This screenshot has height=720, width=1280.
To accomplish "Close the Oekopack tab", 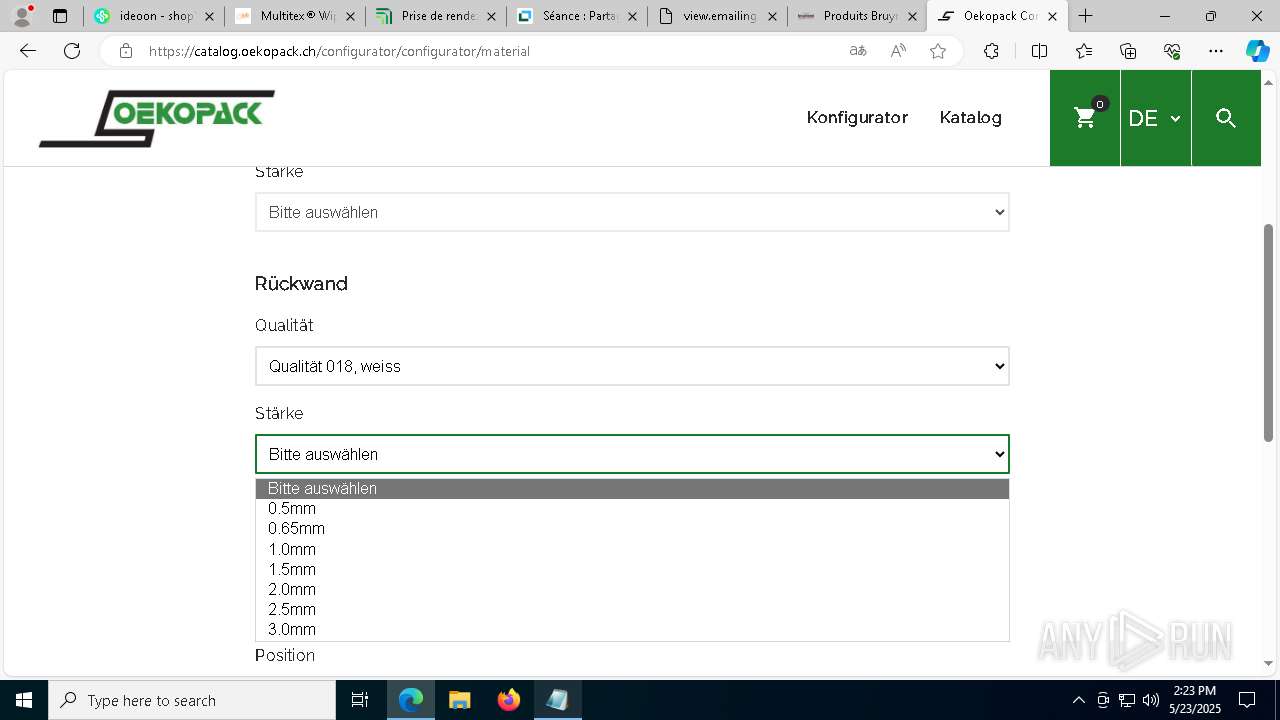I will 1052,16.
